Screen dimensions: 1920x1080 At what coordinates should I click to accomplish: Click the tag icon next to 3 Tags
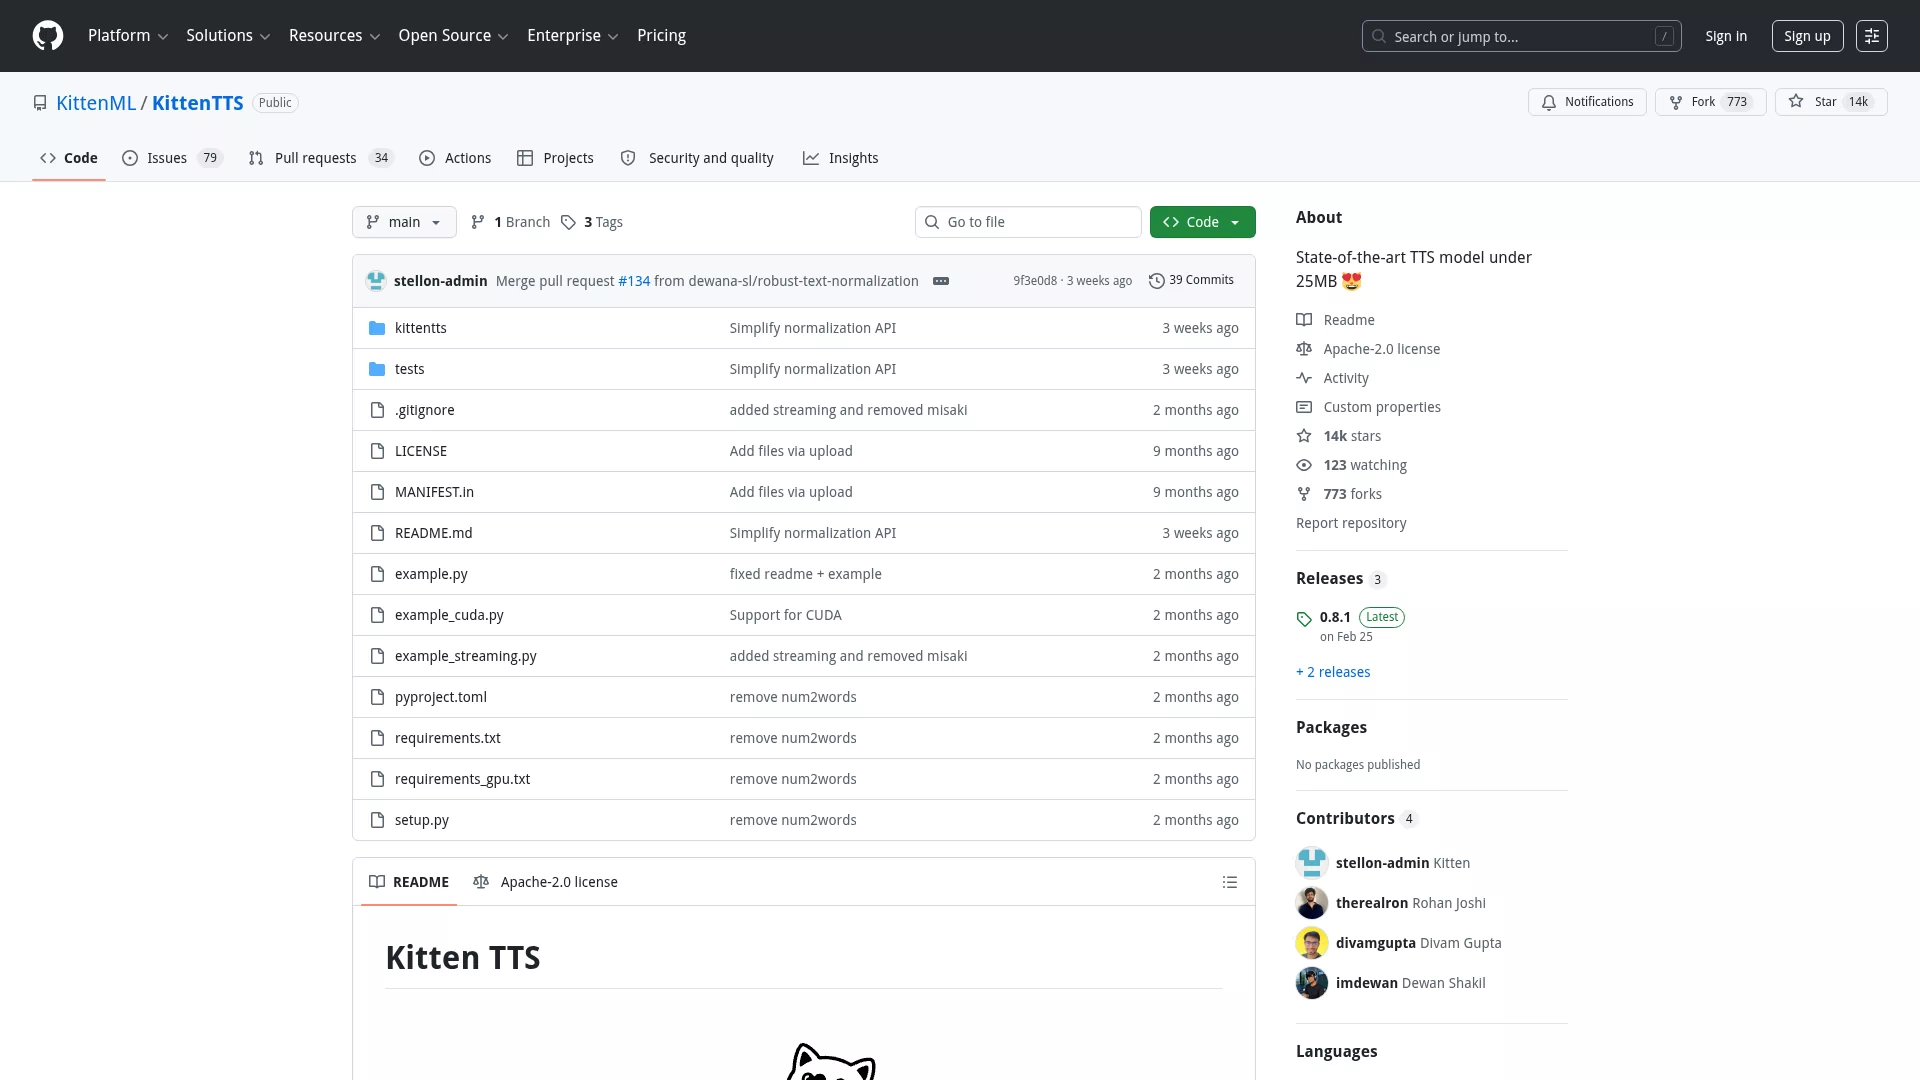(568, 222)
